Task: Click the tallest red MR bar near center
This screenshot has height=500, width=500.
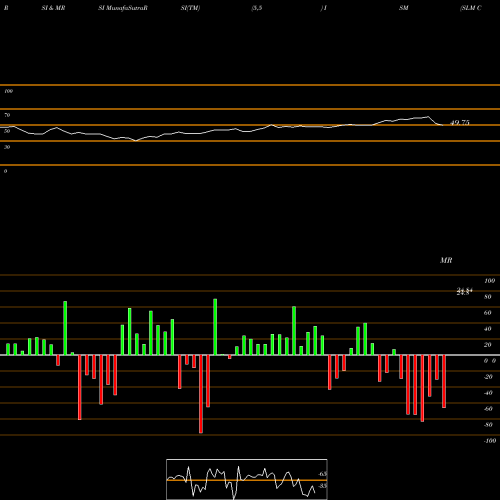Action: tap(201, 394)
